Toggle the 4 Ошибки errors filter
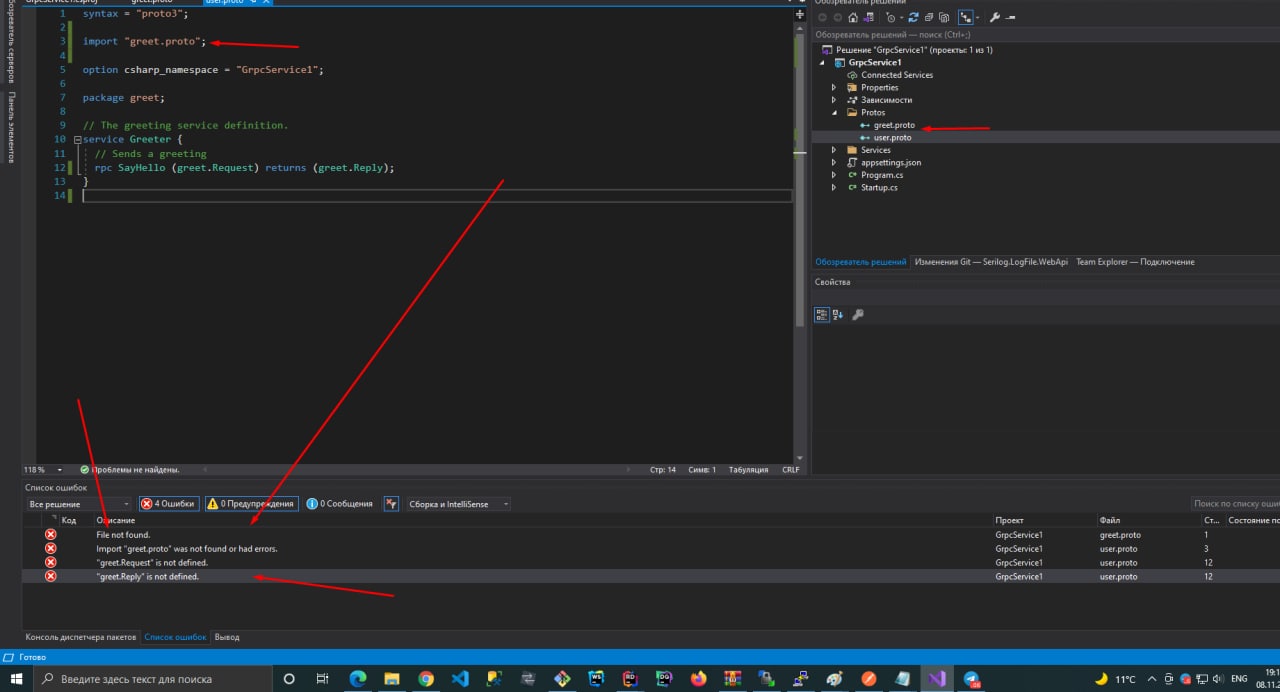Viewport: 1280px width, 692px height. pyautogui.click(x=168, y=504)
